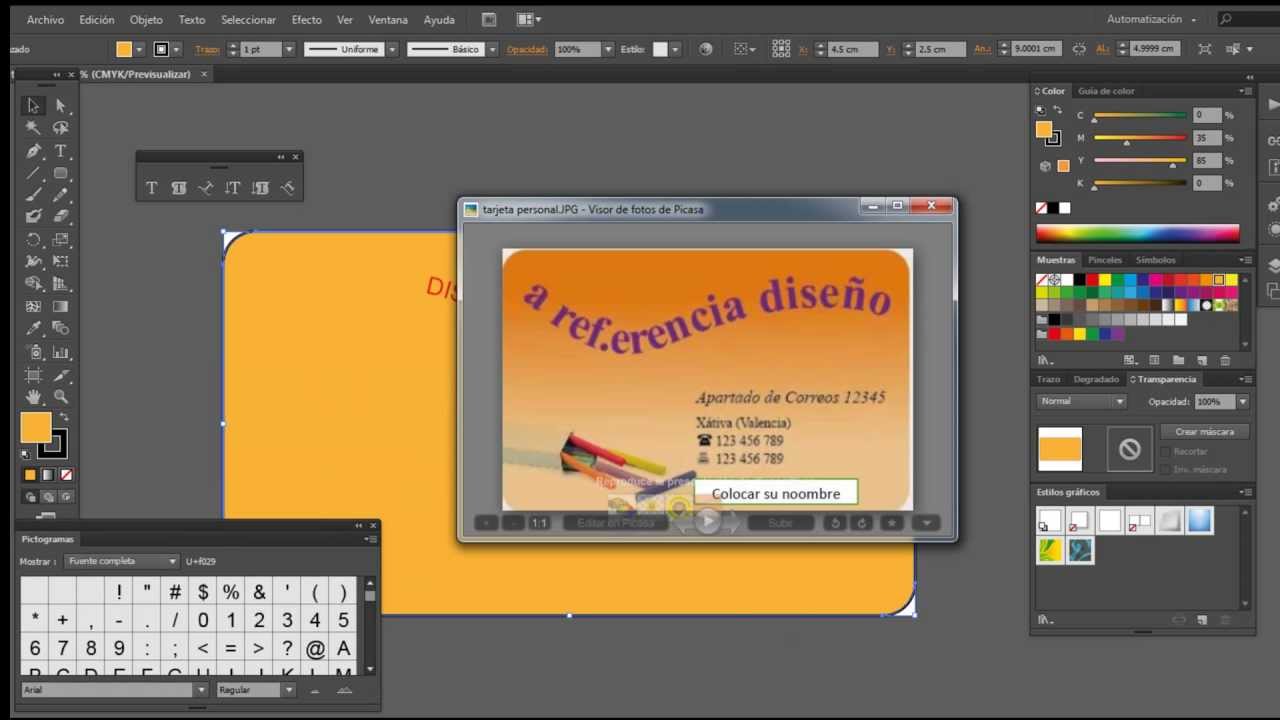Select the Hand tool
The image size is (1280, 720).
(33, 397)
